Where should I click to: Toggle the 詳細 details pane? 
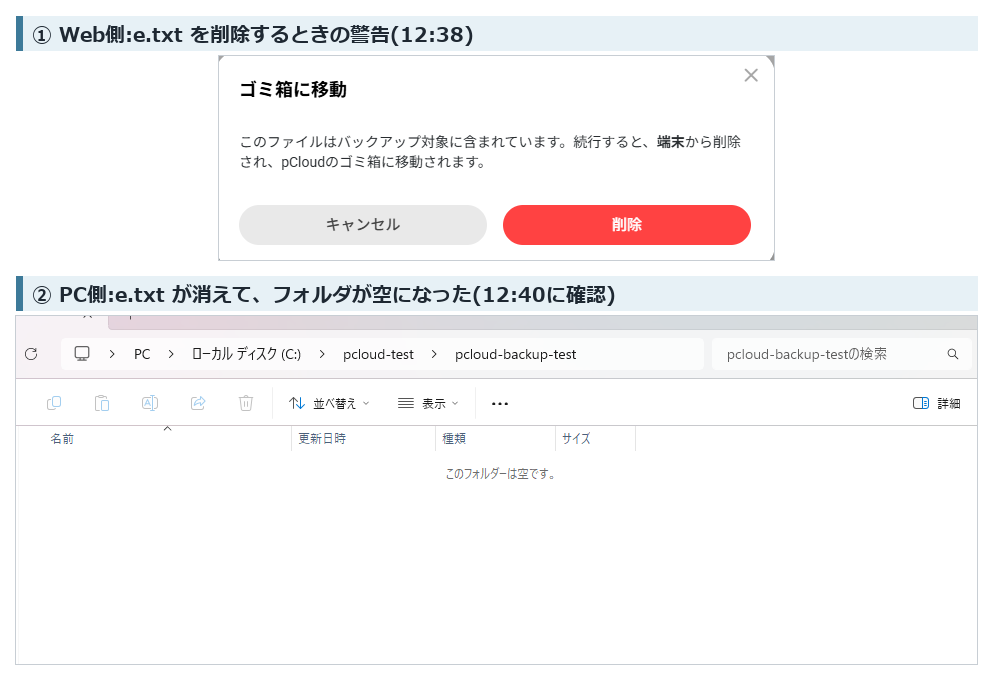937,403
